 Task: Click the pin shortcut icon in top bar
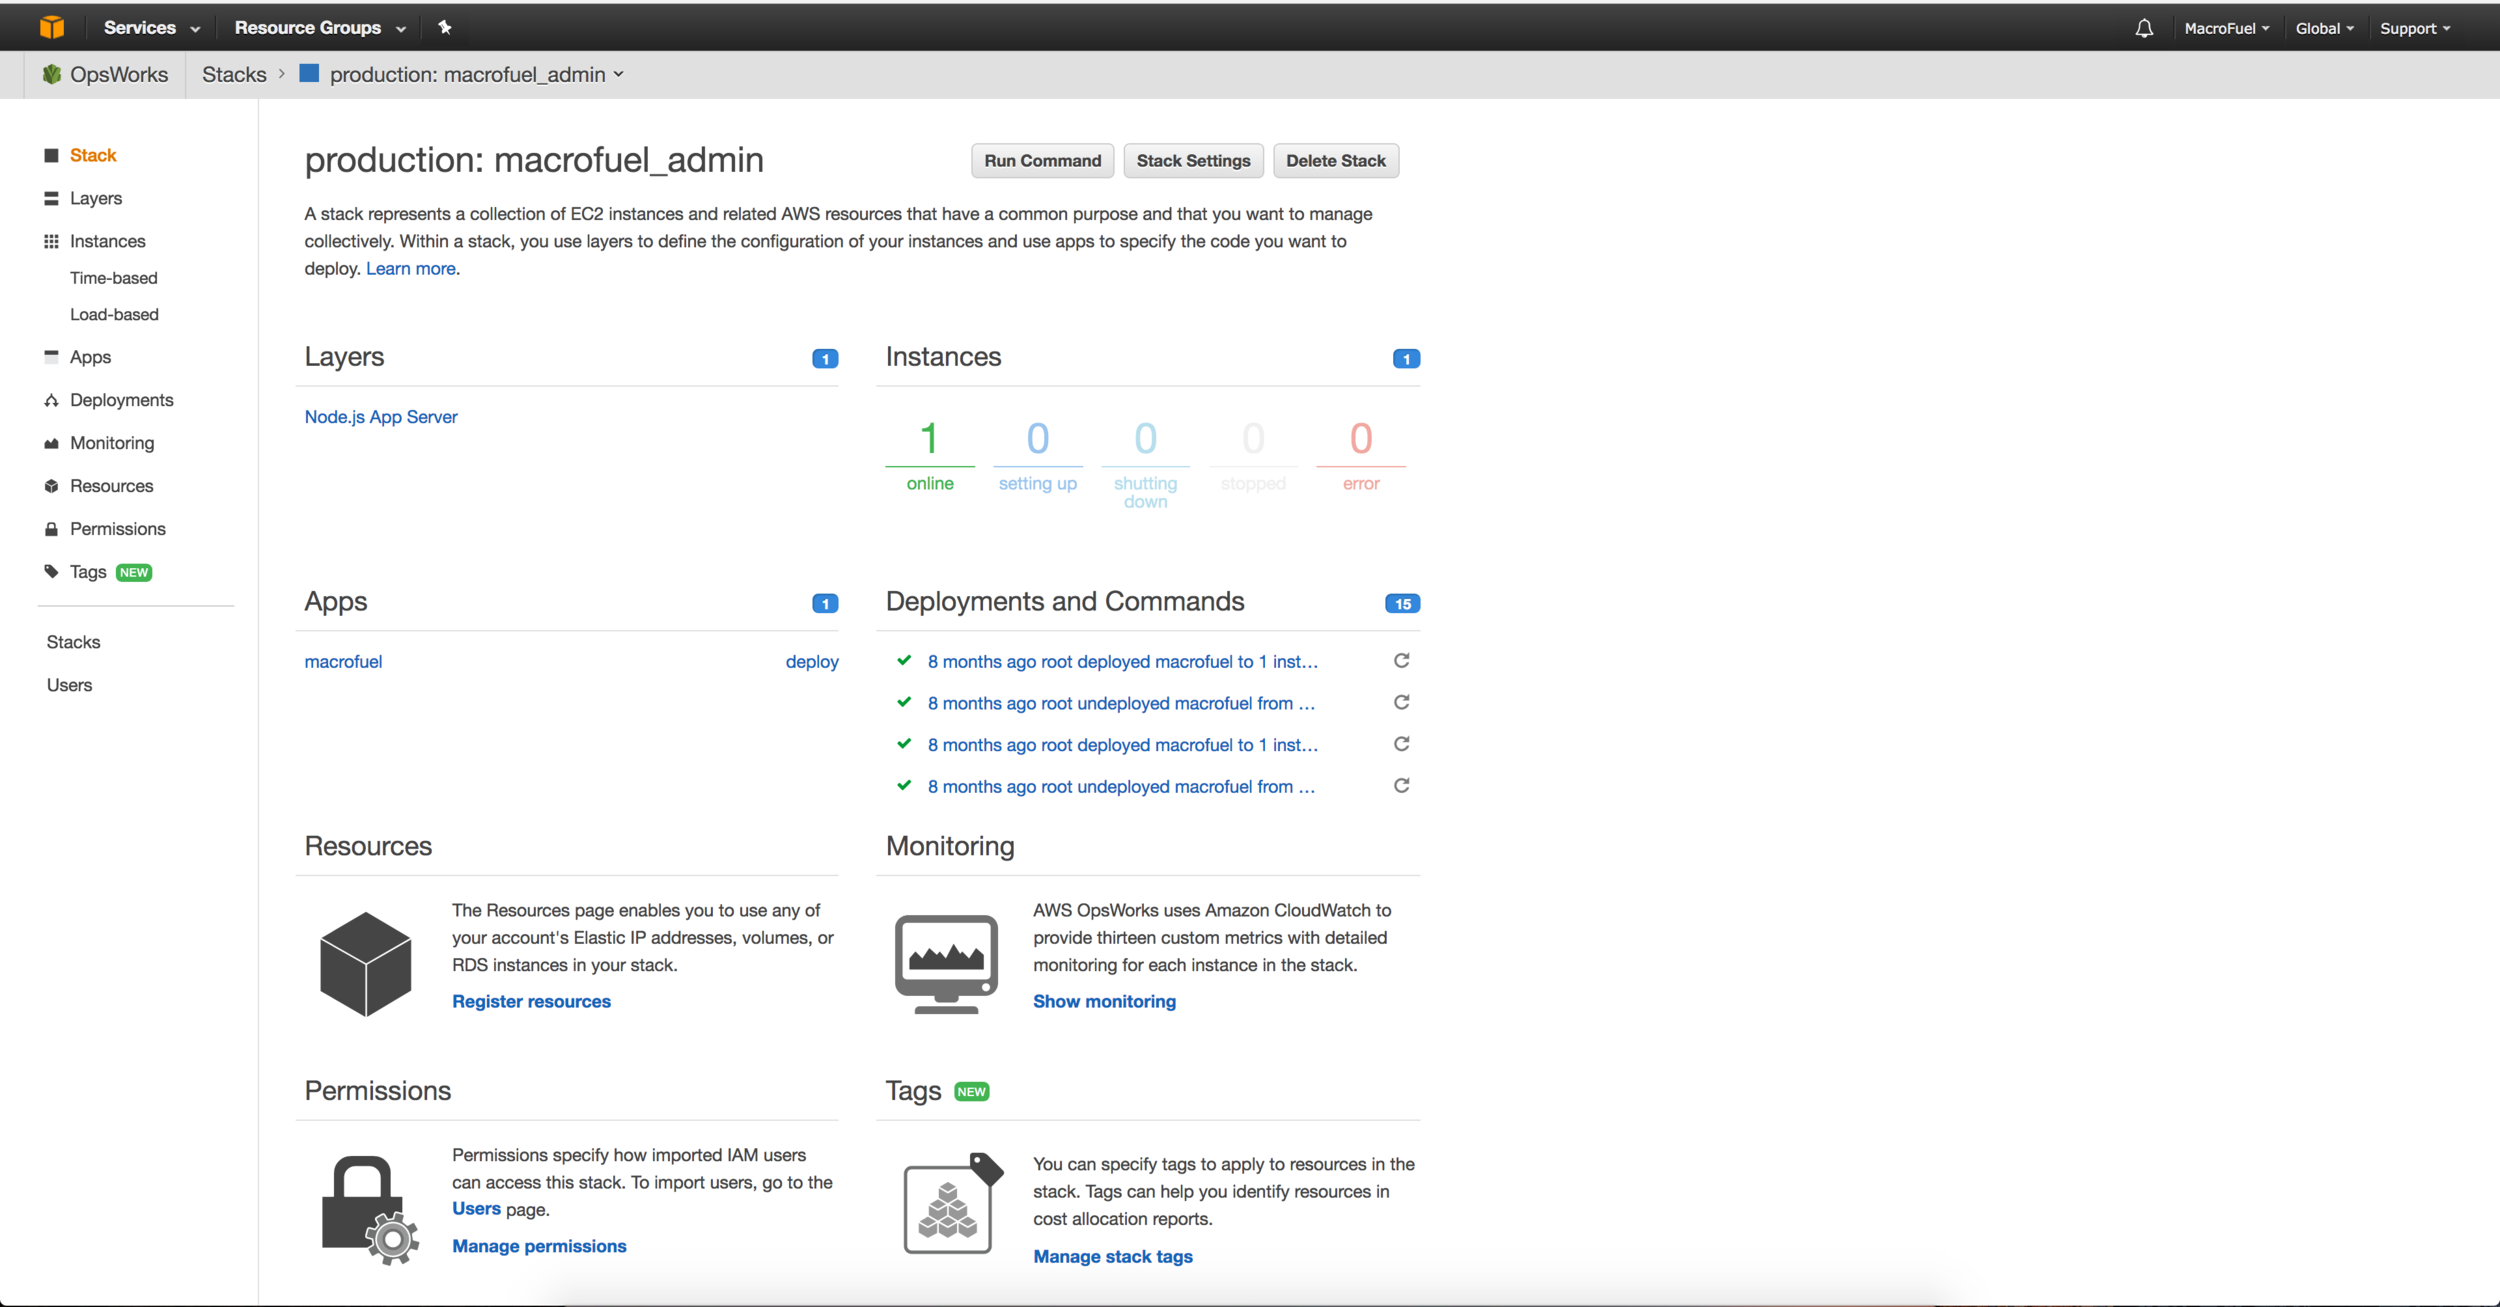pyautogui.click(x=445, y=27)
